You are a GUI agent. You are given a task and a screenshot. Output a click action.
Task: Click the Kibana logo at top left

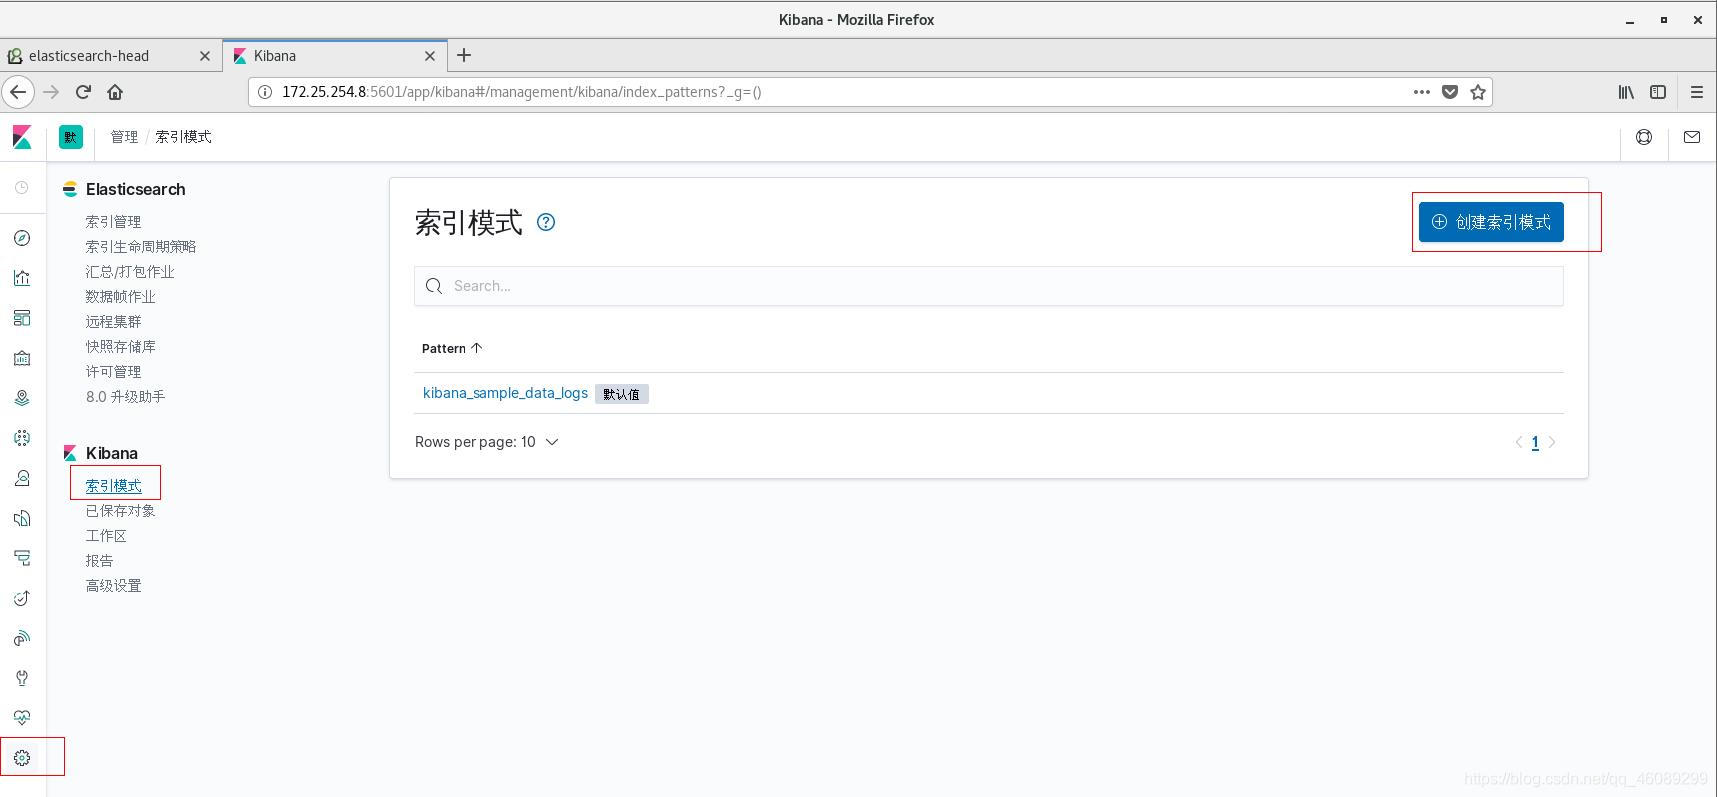coord(22,137)
